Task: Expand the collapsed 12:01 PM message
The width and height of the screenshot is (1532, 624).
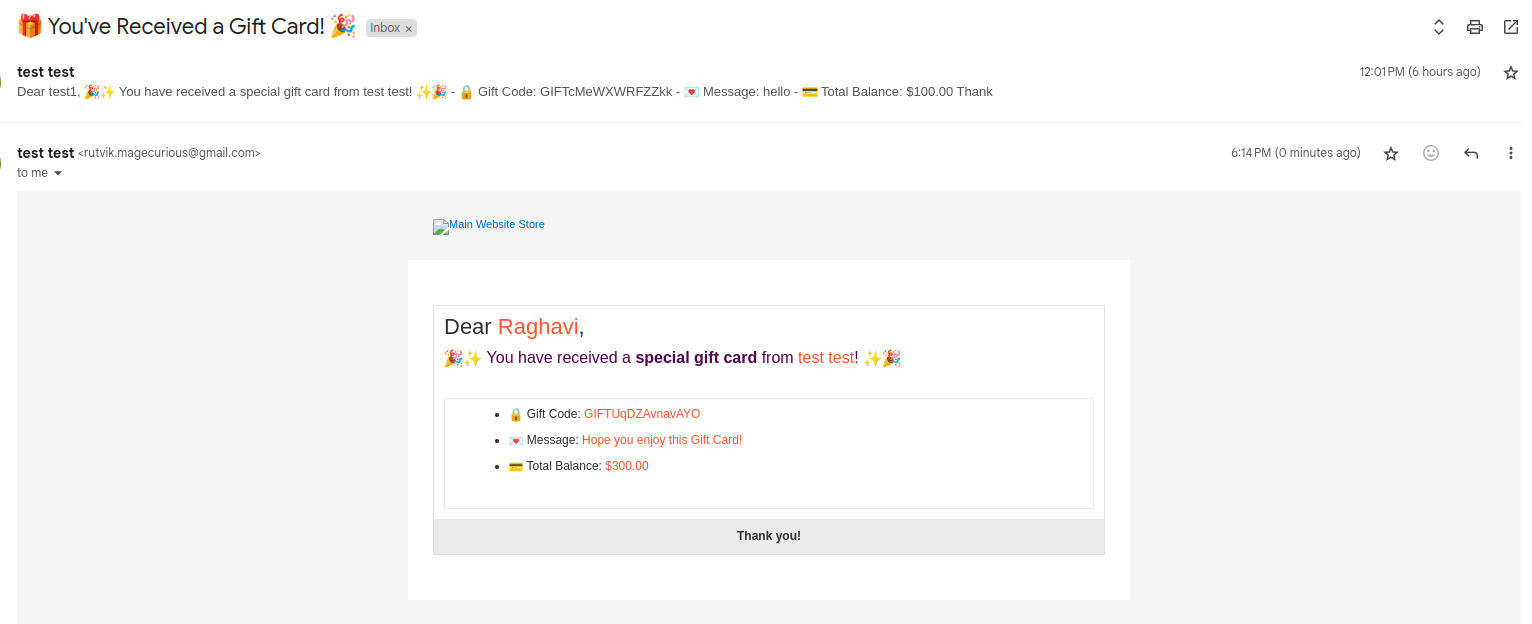Action: tap(500, 91)
